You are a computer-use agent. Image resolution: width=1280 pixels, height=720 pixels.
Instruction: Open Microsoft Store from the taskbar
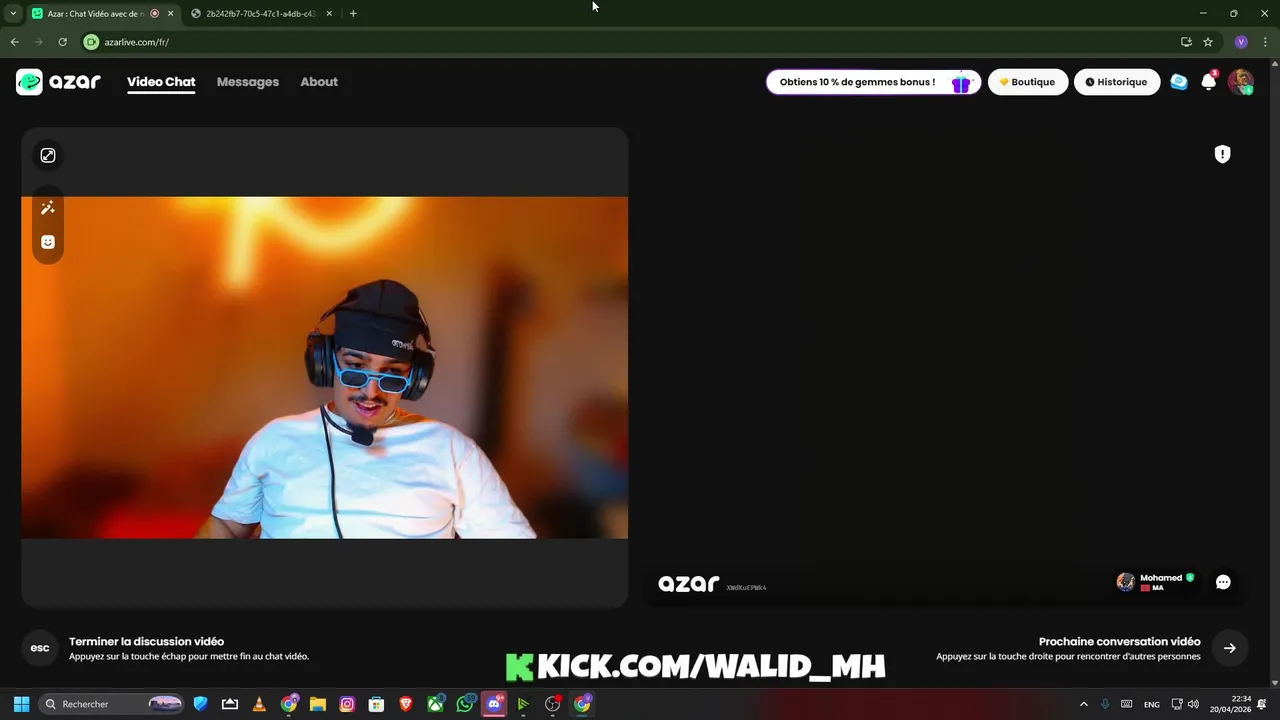pos(376,704)
